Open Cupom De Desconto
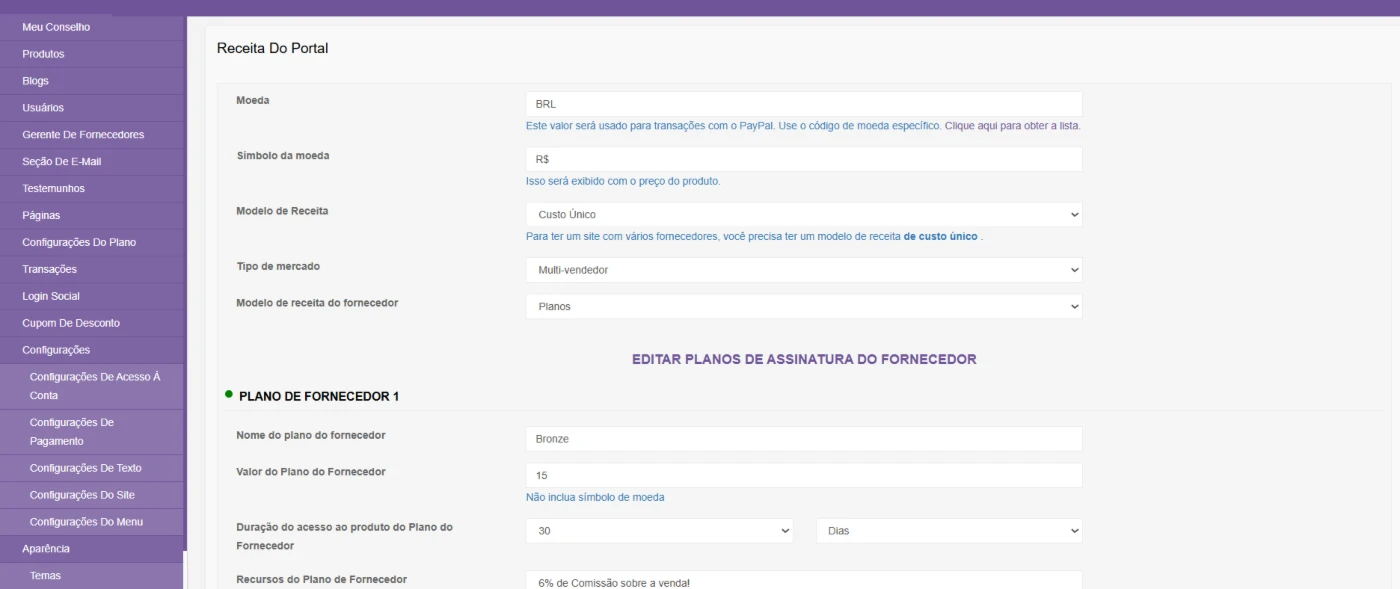The image size is (1400, 589). click(x=92, y=324)
